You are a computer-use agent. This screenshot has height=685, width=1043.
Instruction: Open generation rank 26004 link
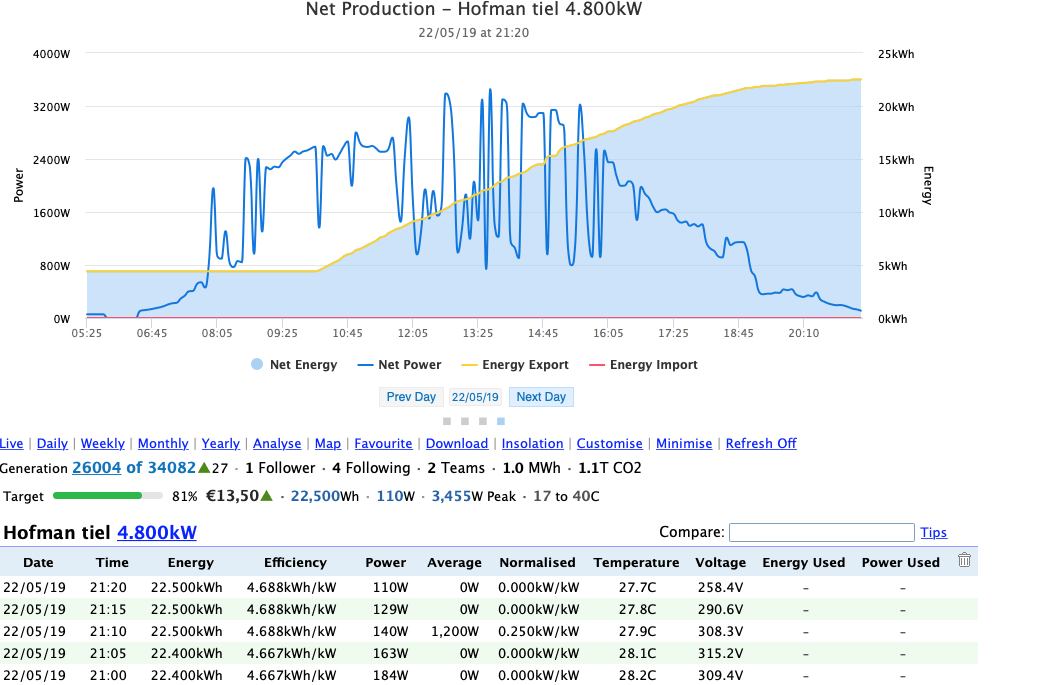96,468
